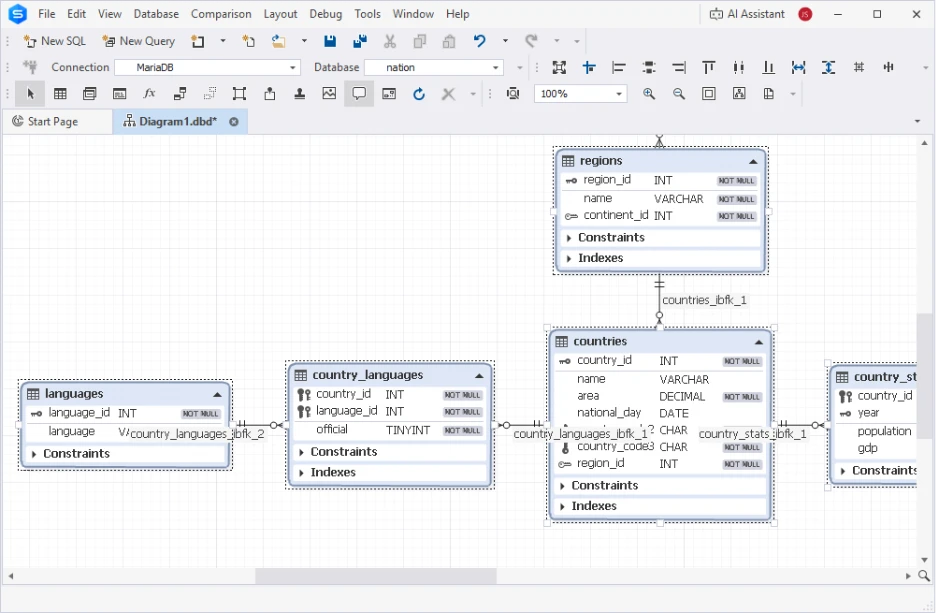The height and width of the screenshot is (613, 936).
Task: Open the Comparison menu
Action: tap(221, 14)
